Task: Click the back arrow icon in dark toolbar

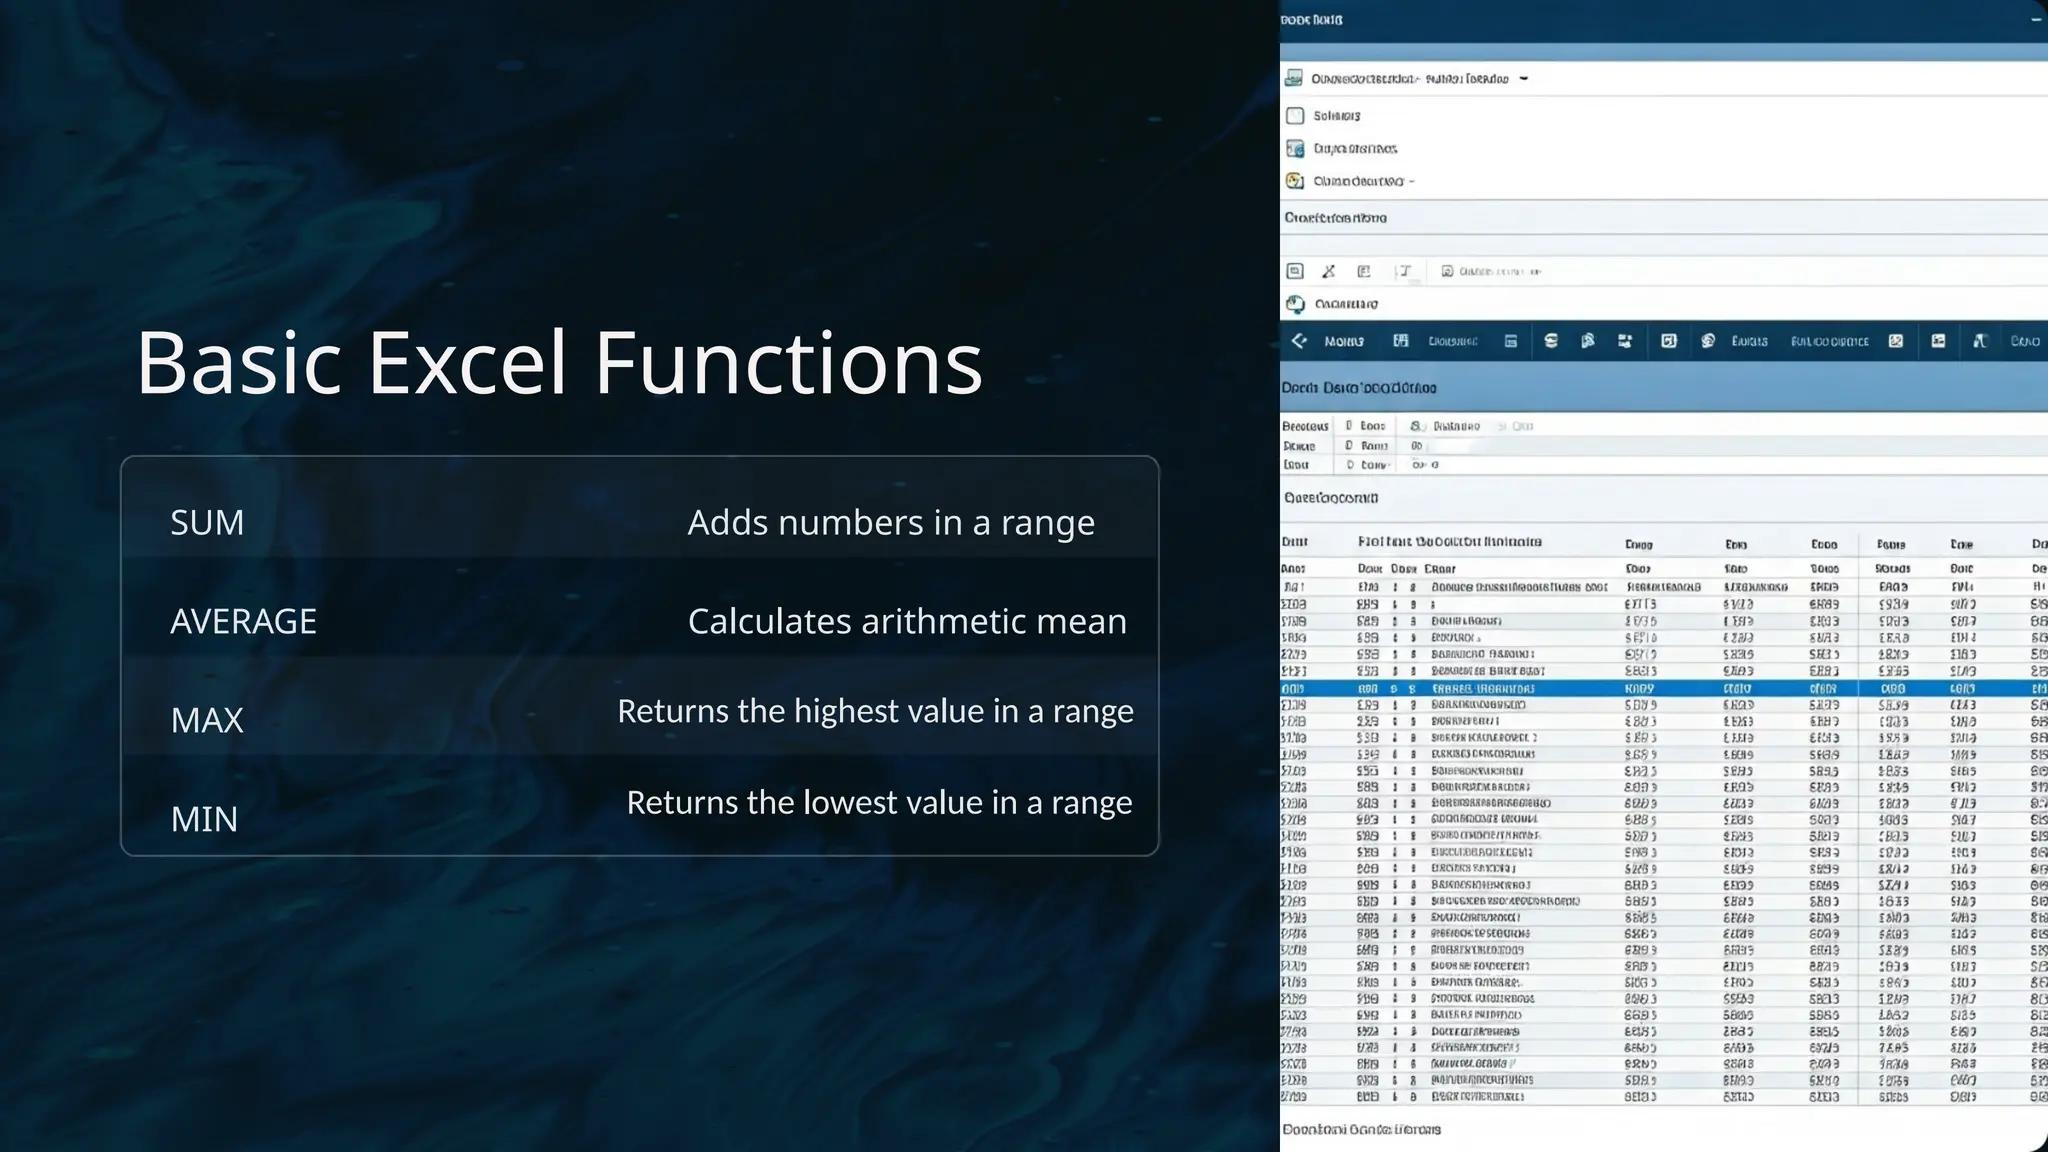Action: (x=1299, y=341)
